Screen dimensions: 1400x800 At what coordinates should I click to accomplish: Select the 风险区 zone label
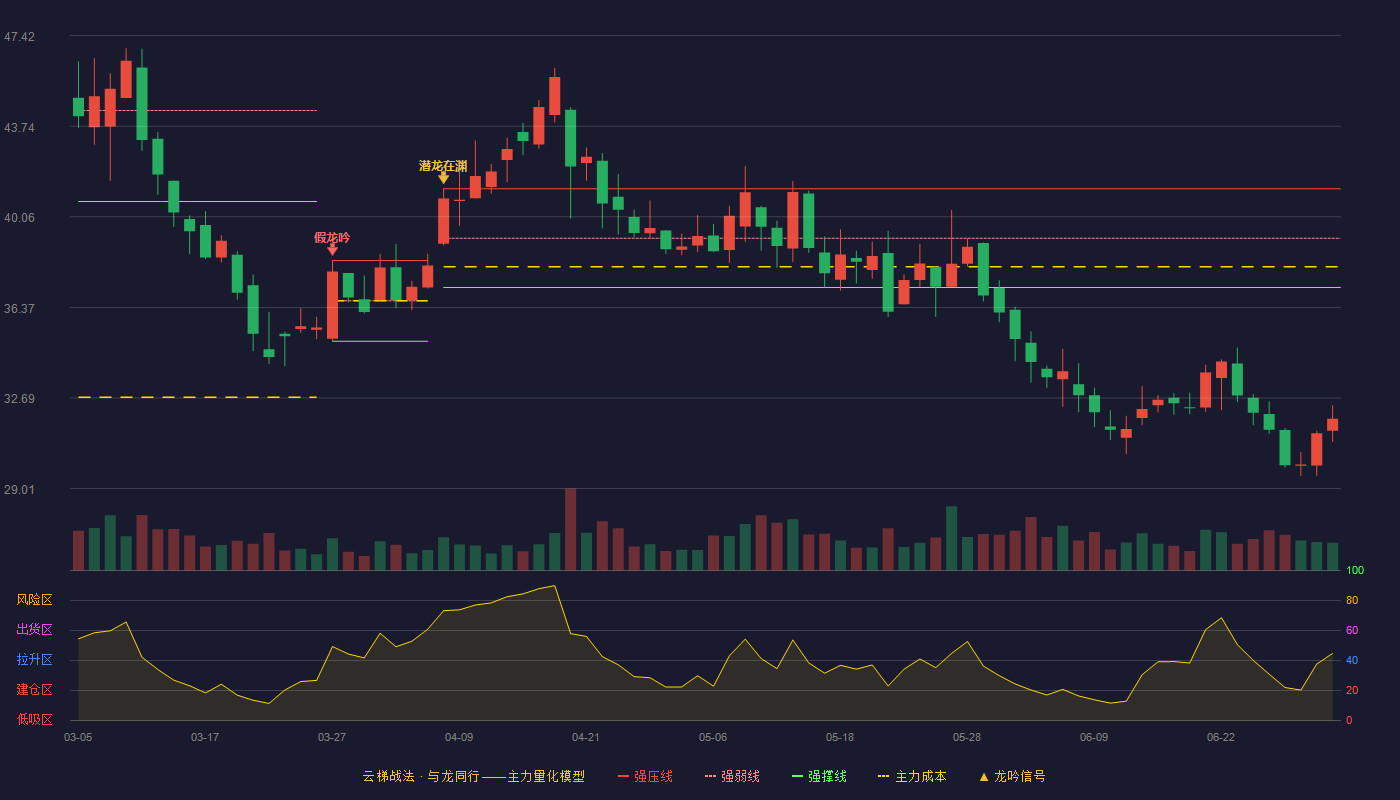(x=34, y=600)
